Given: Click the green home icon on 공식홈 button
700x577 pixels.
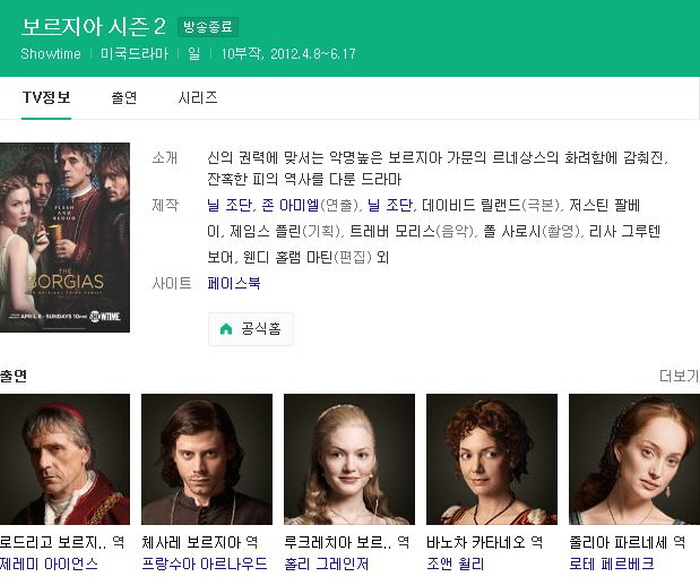Looking at the screenshot, I should [226, 329].
